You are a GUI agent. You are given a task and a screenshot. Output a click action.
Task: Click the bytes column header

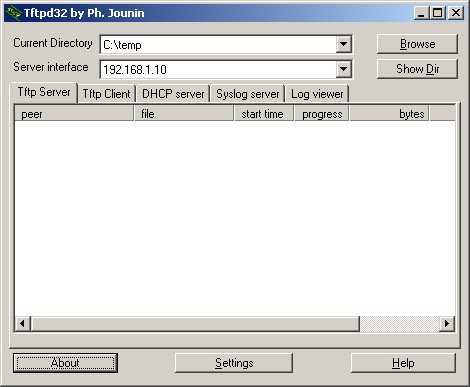point(389,113)
